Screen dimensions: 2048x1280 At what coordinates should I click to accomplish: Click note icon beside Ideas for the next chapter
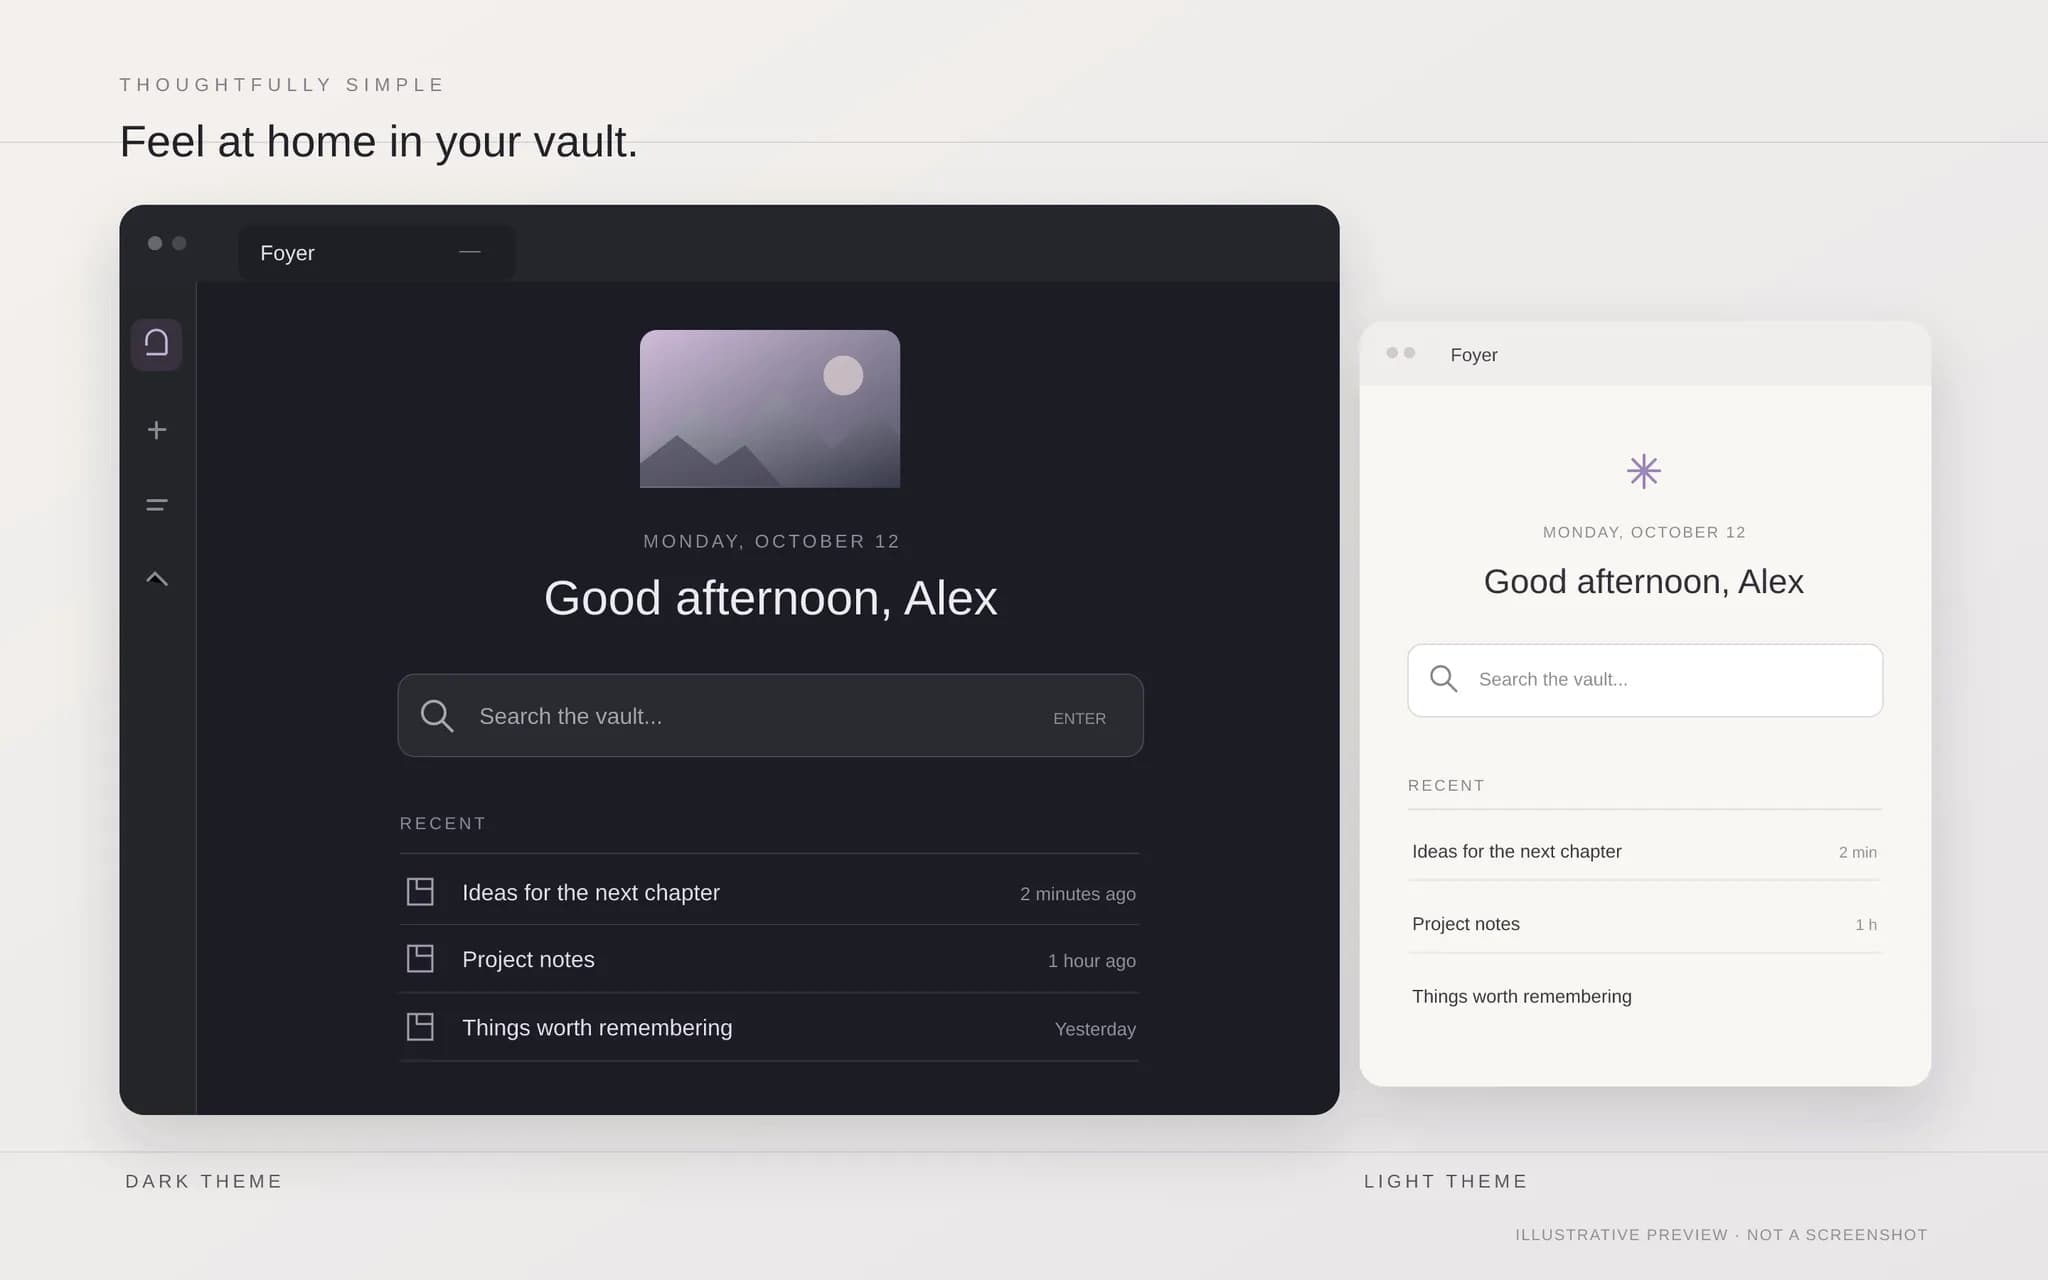420,892
